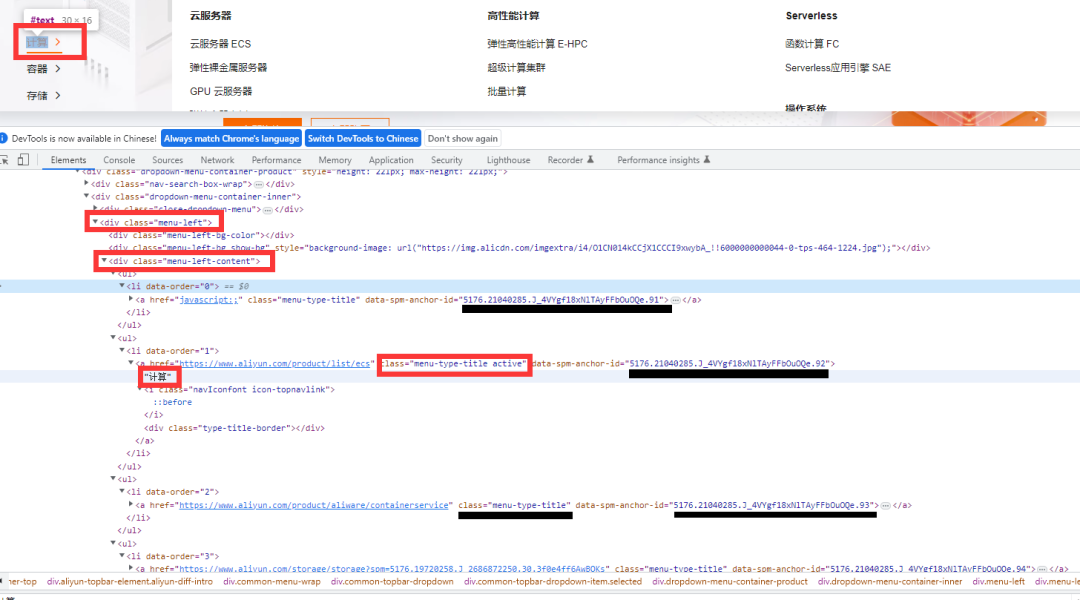This screenshot has width=1080, height=600.
Task: Switch to the Lighthouse tab
Action: [x=508, y=160]
